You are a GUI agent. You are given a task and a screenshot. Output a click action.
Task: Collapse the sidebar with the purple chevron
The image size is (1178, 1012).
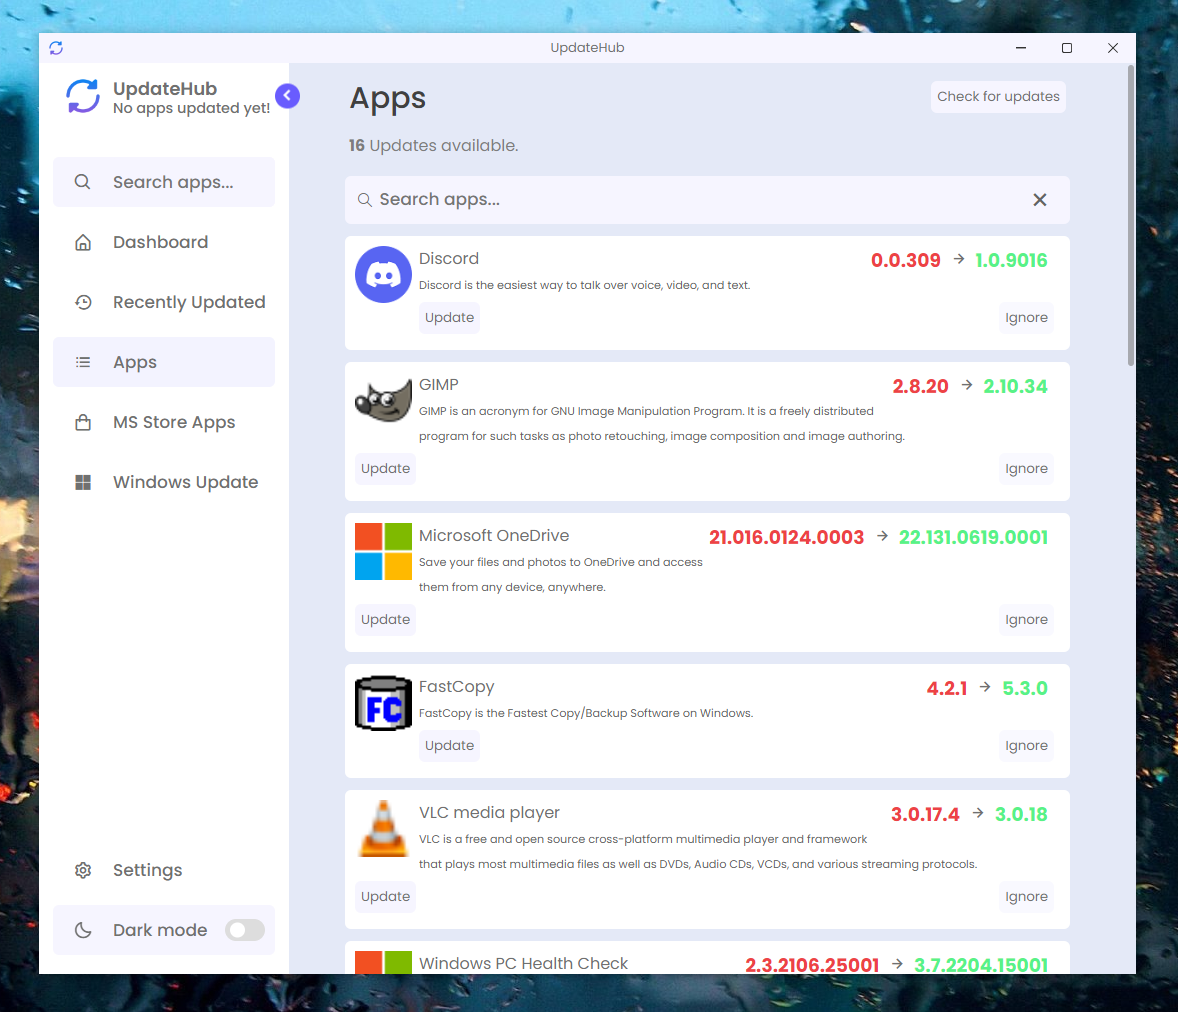tap(287, 95)
